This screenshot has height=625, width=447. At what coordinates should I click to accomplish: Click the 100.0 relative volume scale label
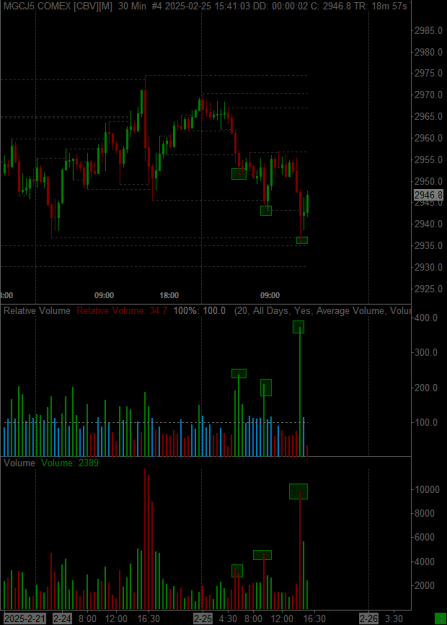(427, 422)
